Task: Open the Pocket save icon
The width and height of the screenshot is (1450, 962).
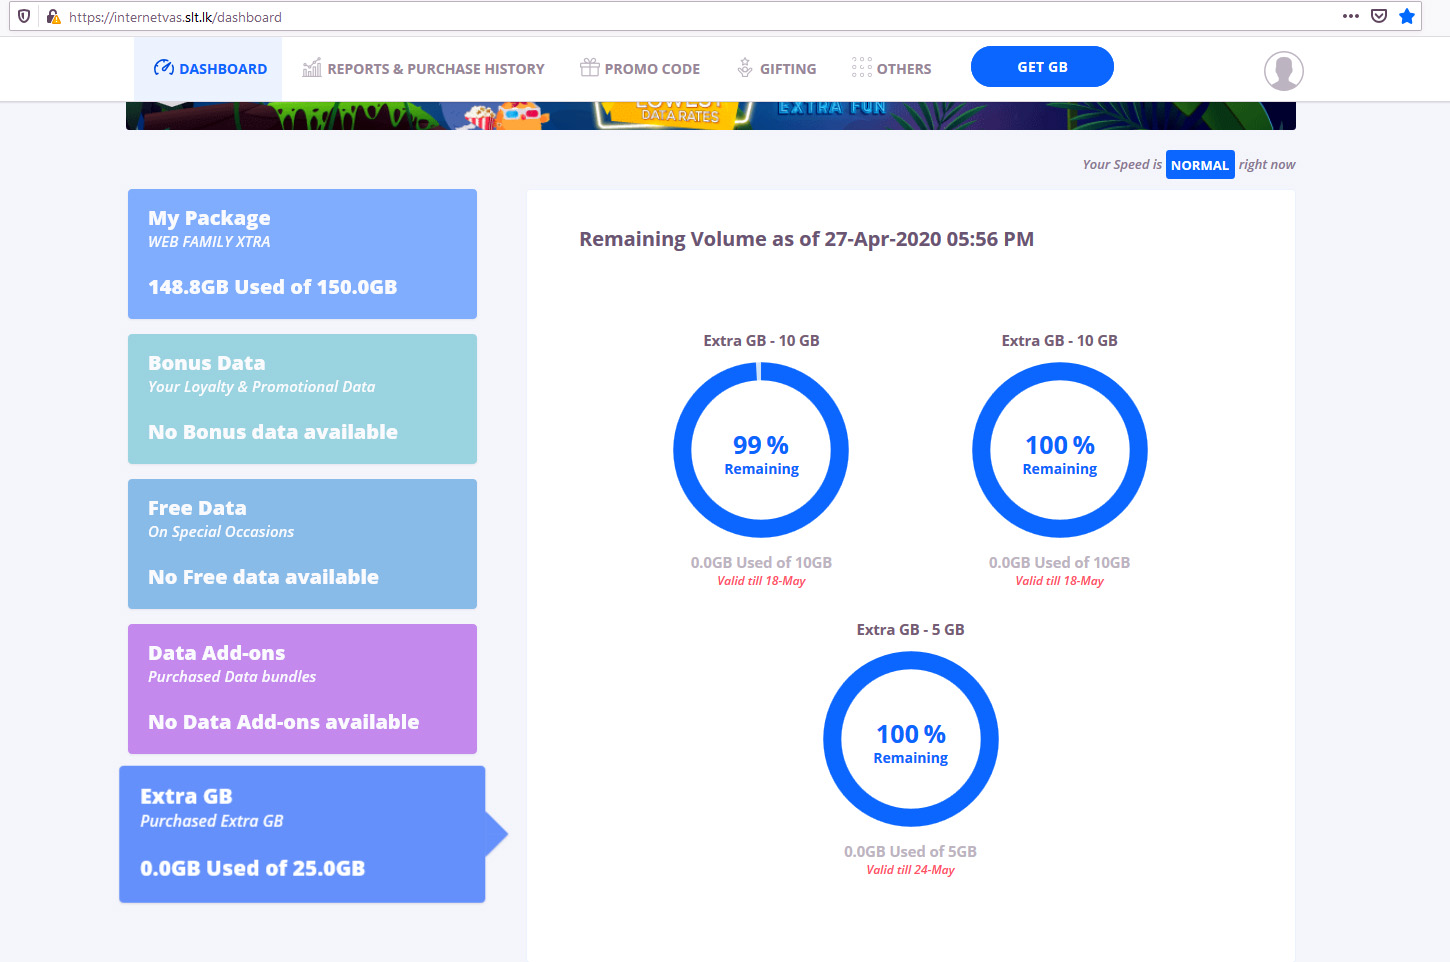Action: tap(1379, 16)
